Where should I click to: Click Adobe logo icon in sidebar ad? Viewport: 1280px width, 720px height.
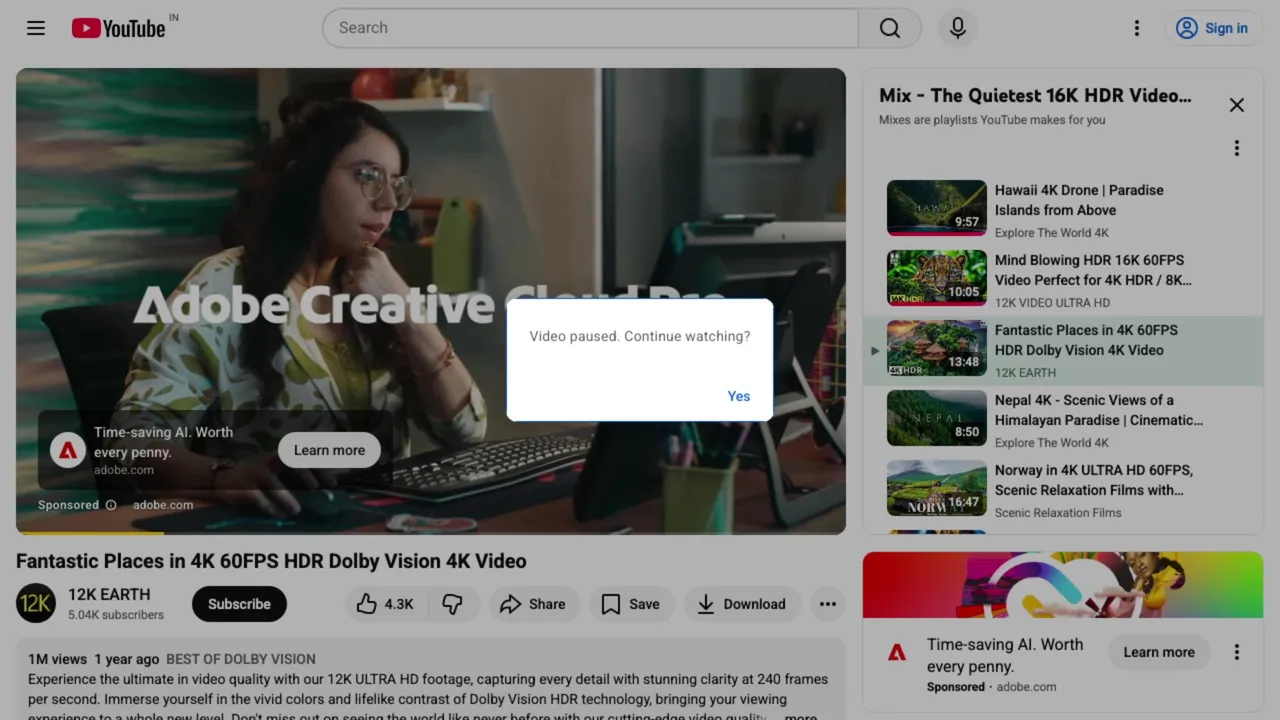point(897,652)
